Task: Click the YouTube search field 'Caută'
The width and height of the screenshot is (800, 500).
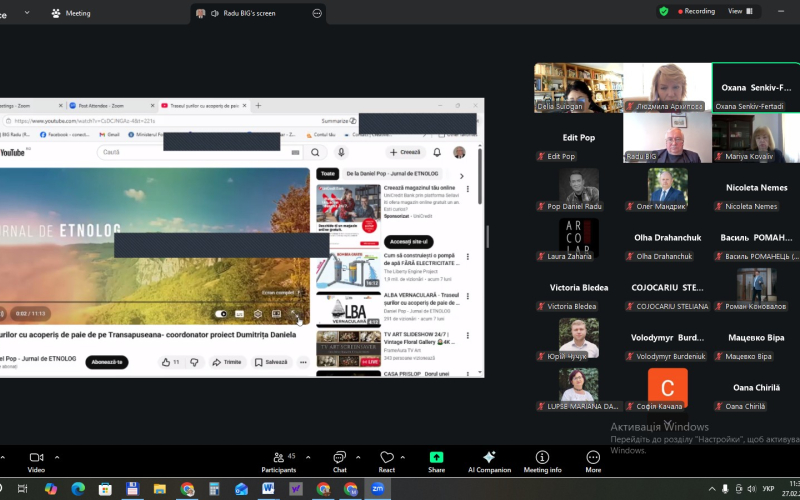Action: 200,152
